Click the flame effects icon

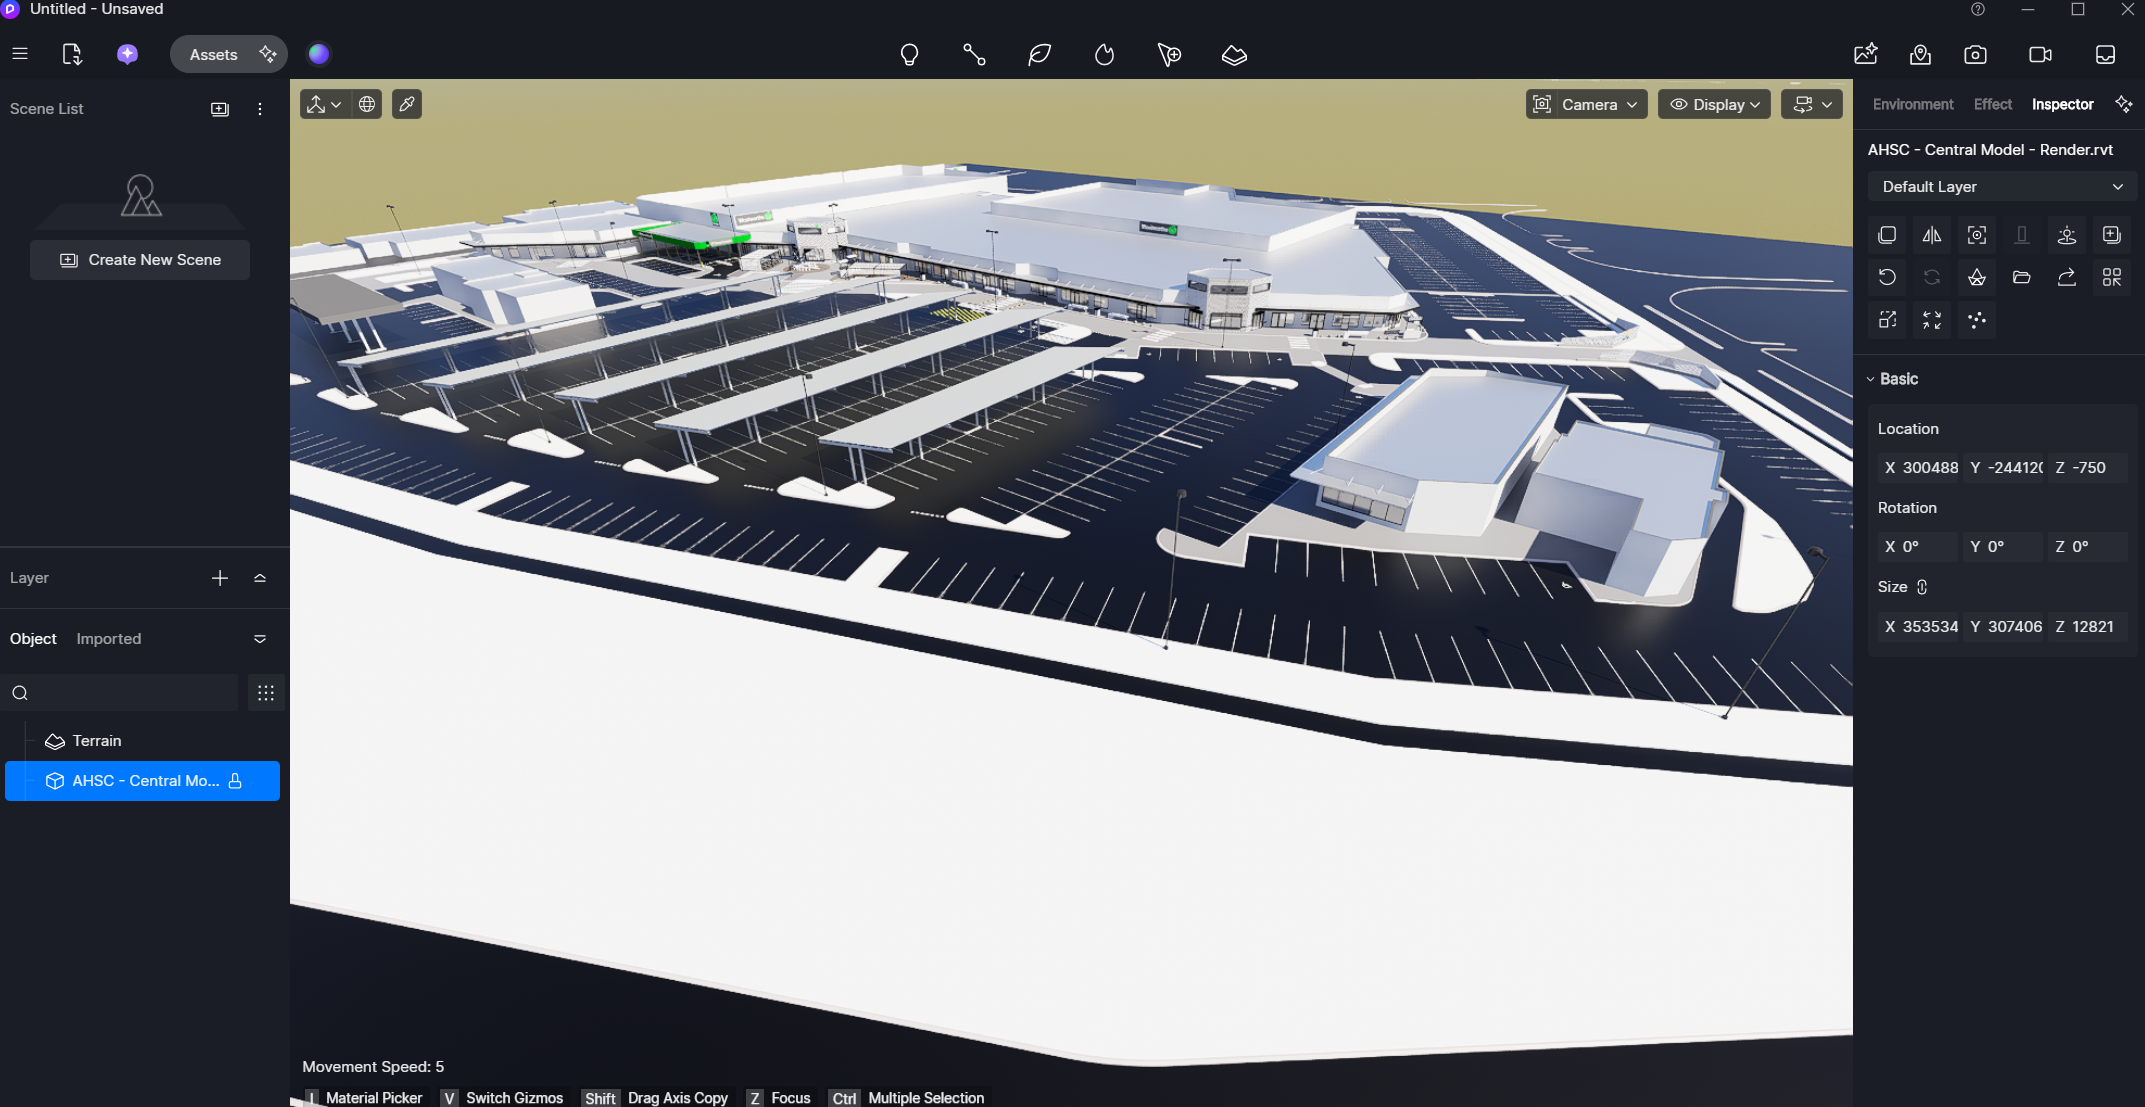coord(1104,55)
